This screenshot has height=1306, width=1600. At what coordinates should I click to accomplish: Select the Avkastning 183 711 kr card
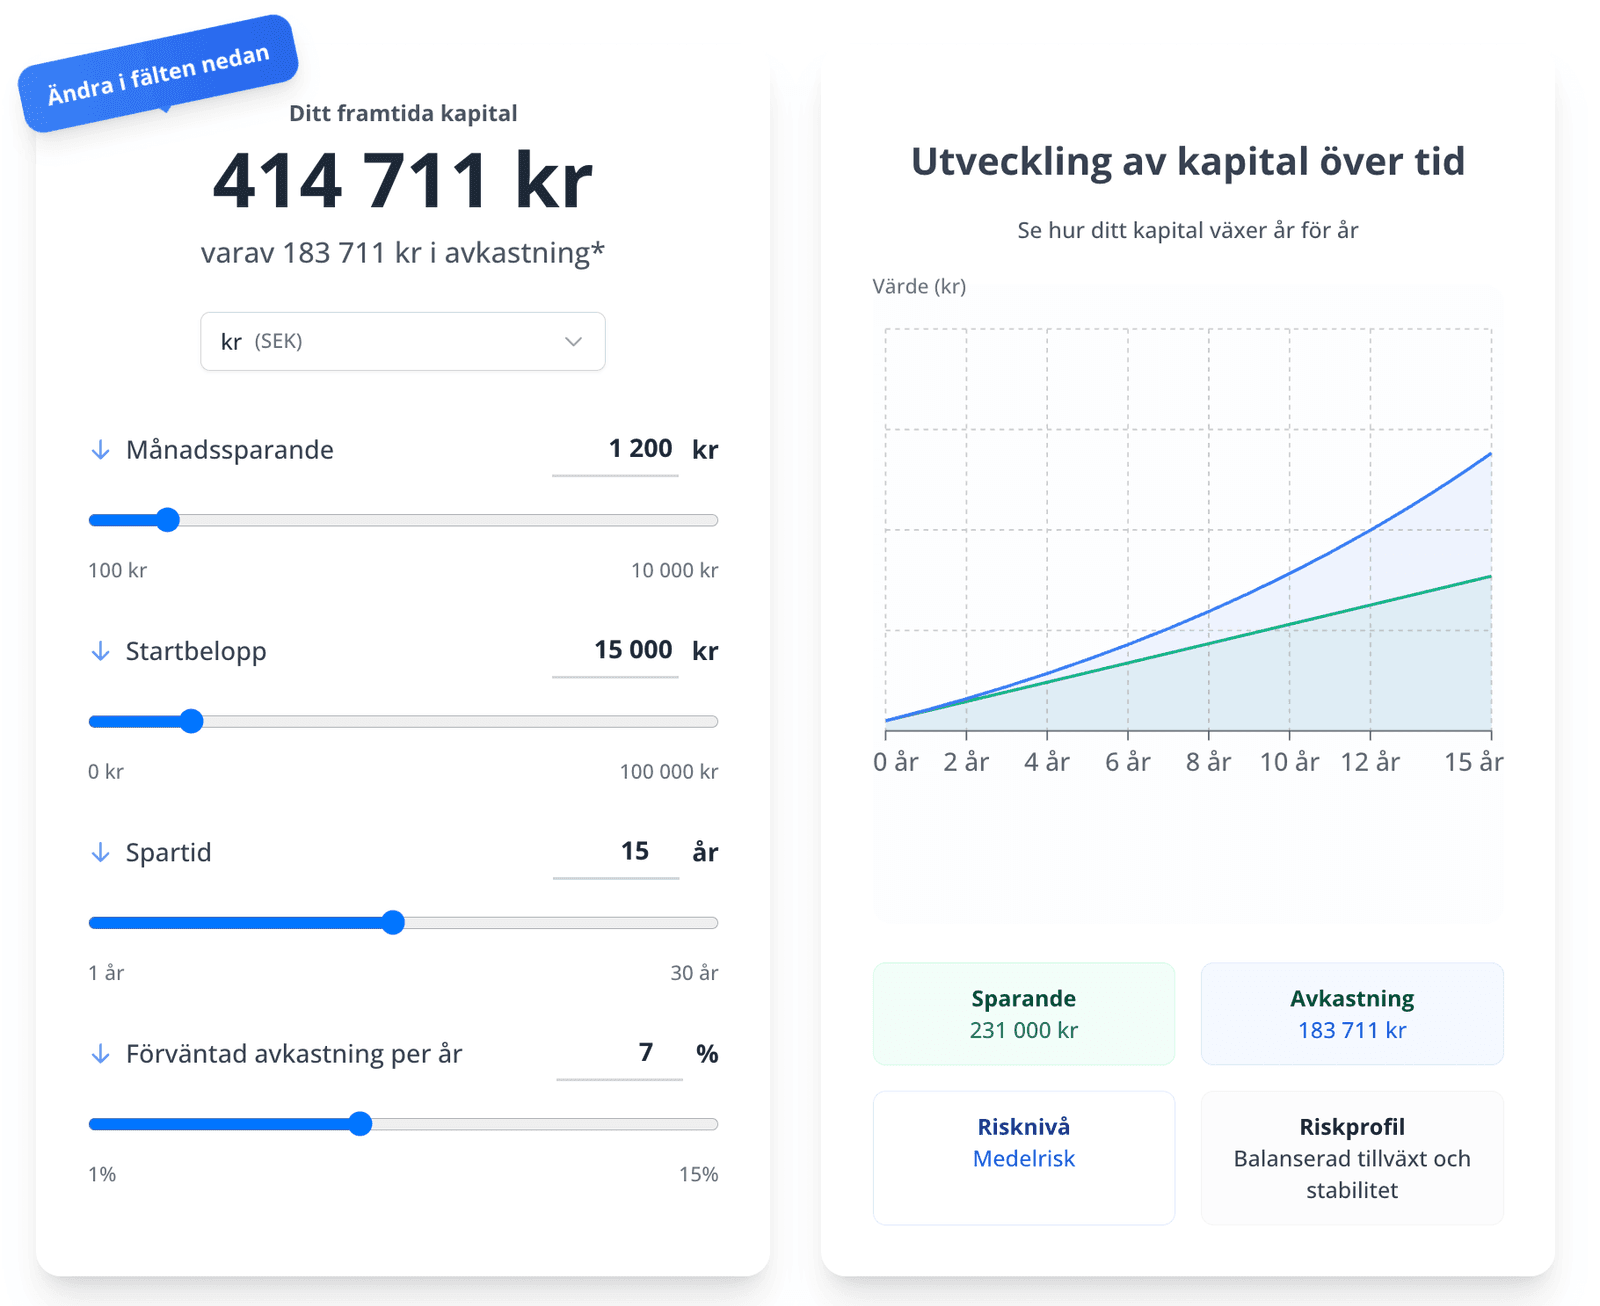[x=1351, y=1014]
